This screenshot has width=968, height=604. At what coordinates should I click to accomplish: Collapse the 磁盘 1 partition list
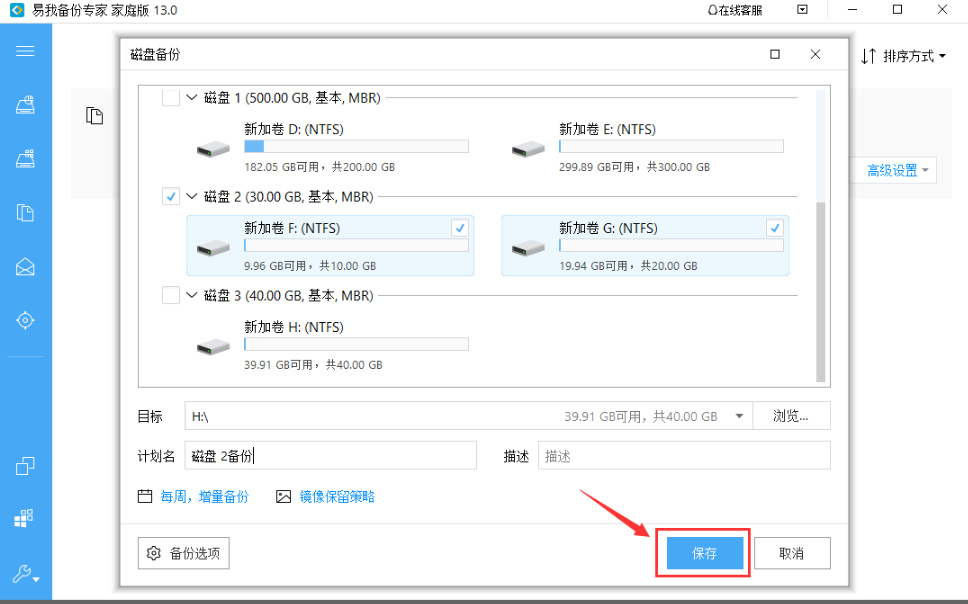pos(191,98)
